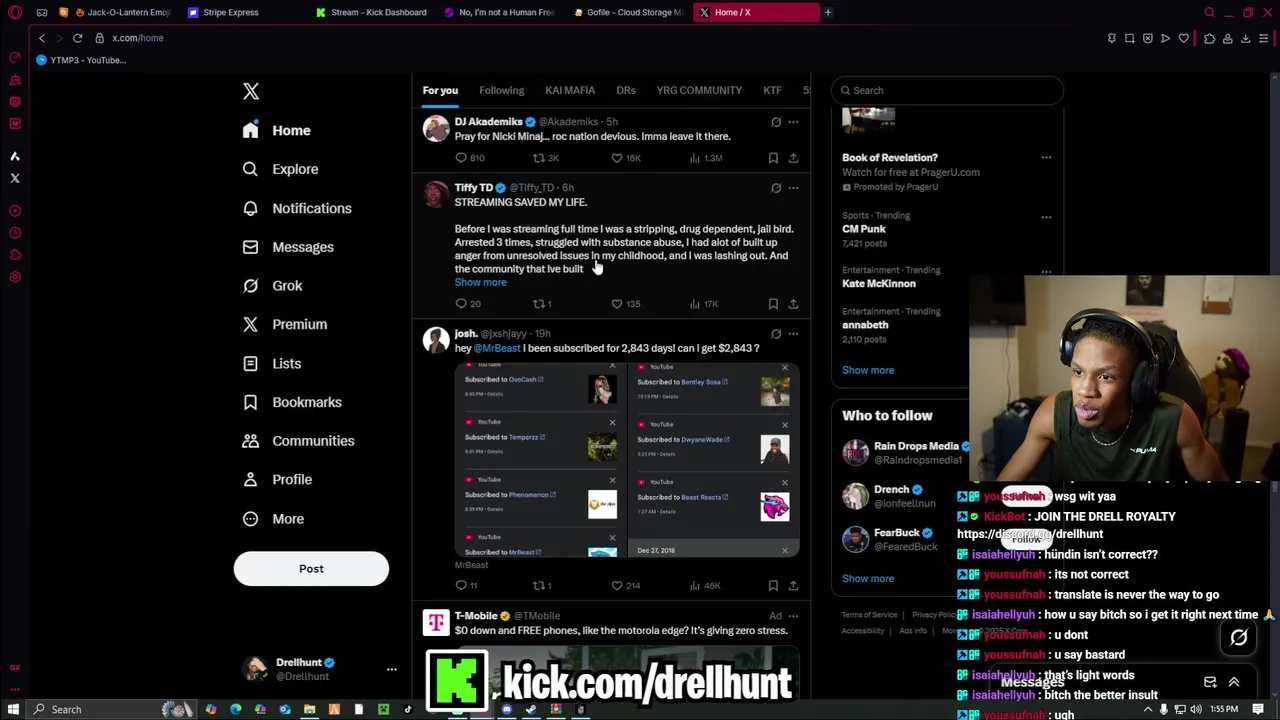The width and height of the screenshot is (1280, 720).
Task: Show more Who to follow suggestions
Action: 868,579
